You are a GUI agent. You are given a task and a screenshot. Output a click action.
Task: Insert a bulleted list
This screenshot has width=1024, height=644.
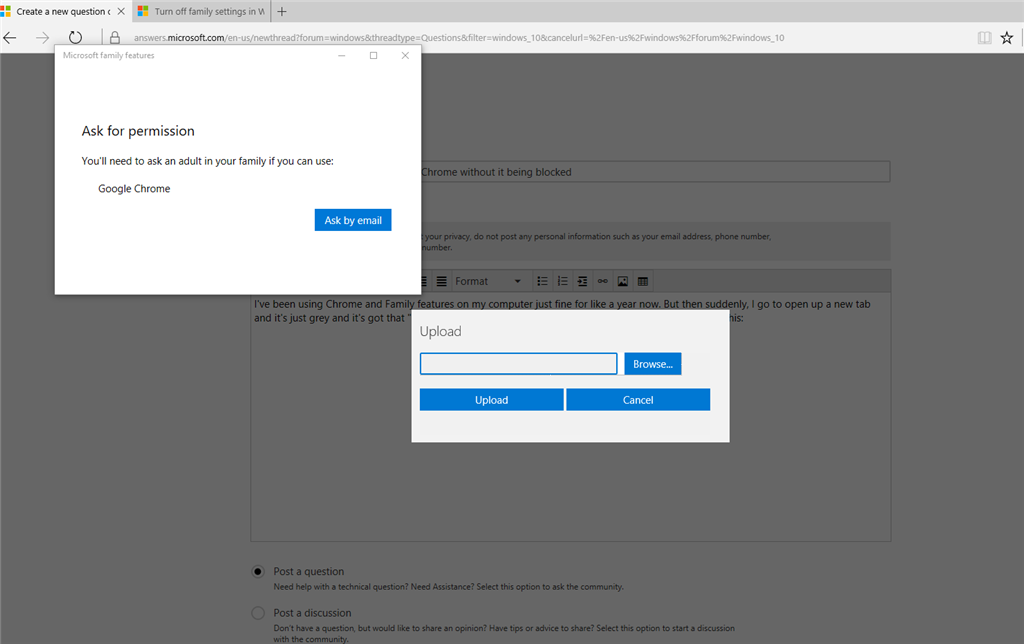(542, 282)
